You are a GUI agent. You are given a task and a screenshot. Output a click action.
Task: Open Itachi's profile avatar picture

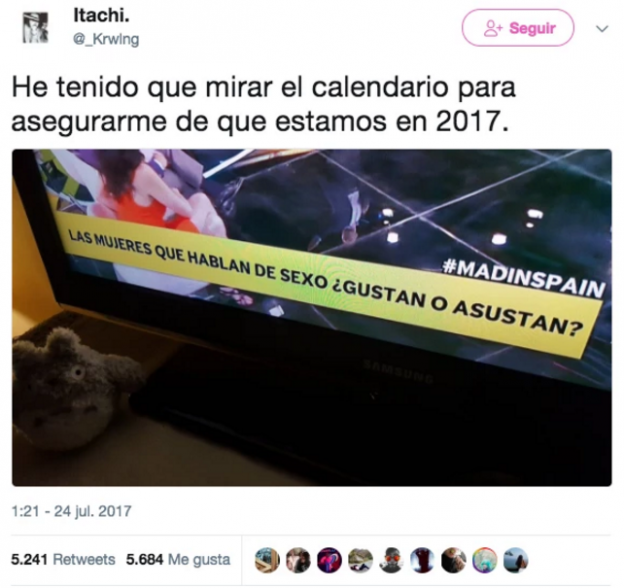[x=35, y=27]
